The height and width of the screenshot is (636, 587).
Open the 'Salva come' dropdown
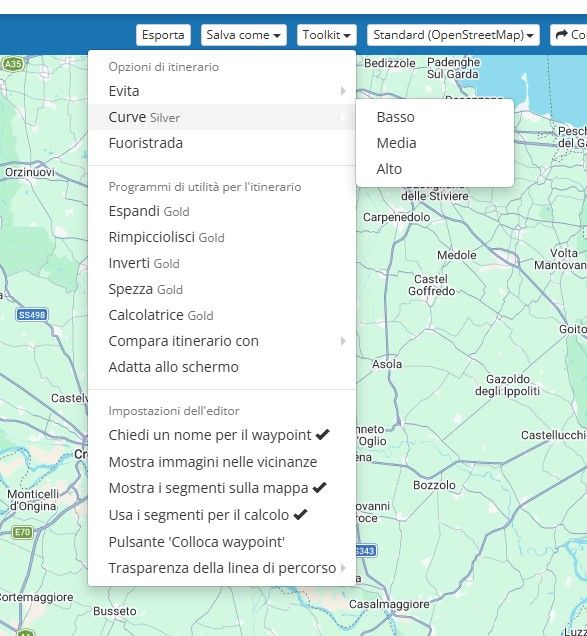tap(243, 35)
